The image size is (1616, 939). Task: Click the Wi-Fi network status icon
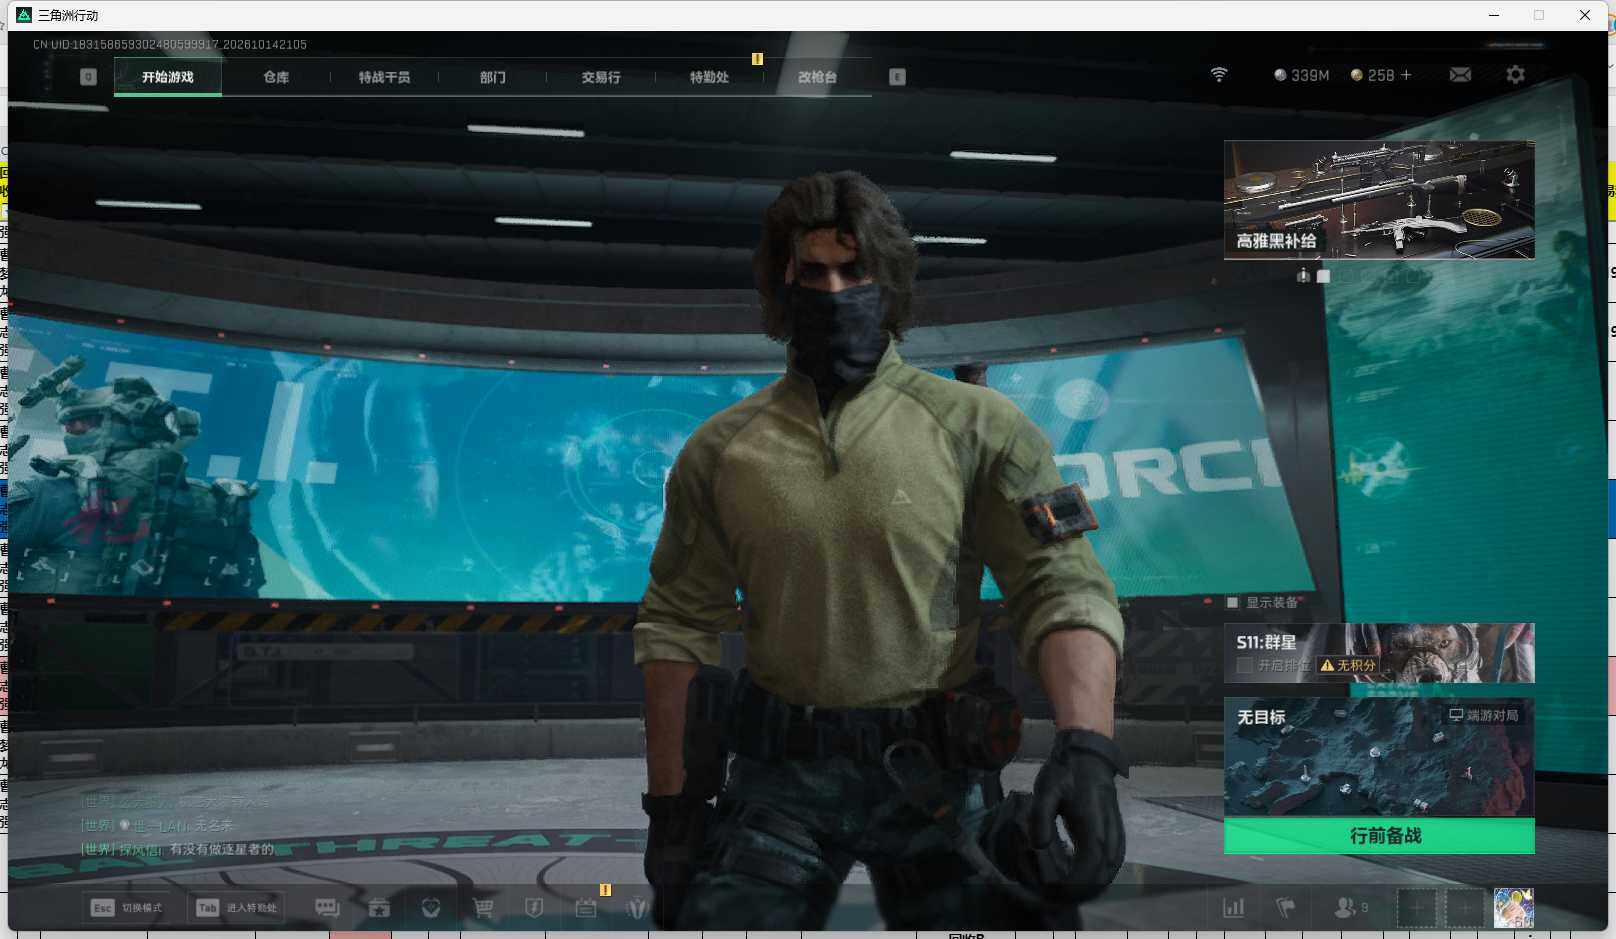click(1218, 75)
